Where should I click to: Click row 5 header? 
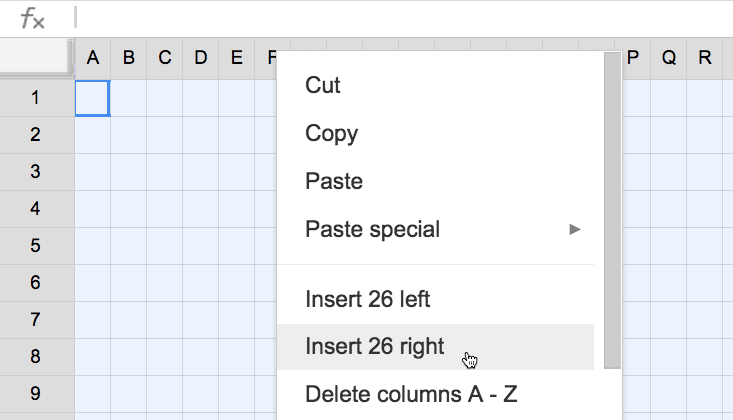point(36,246)
